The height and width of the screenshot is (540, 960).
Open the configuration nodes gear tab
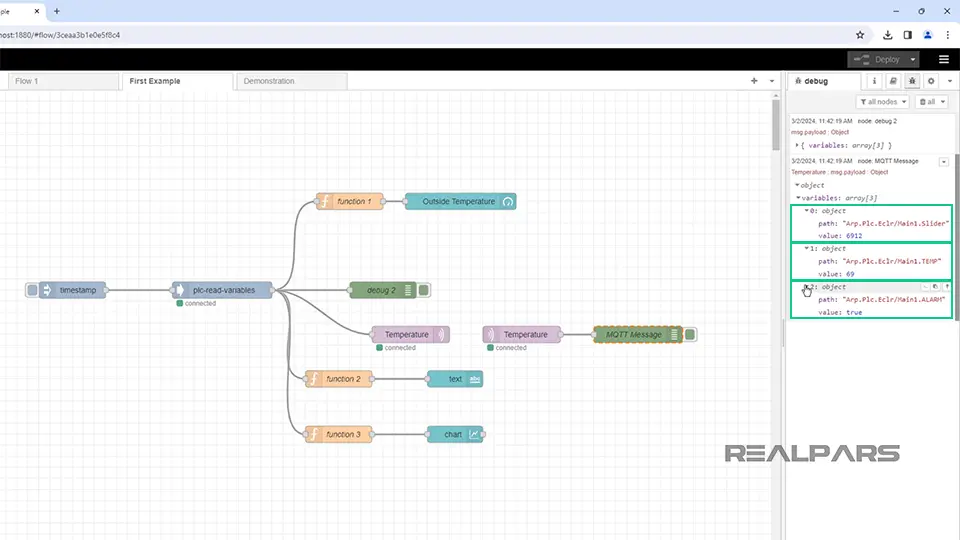tap(931, 81)
